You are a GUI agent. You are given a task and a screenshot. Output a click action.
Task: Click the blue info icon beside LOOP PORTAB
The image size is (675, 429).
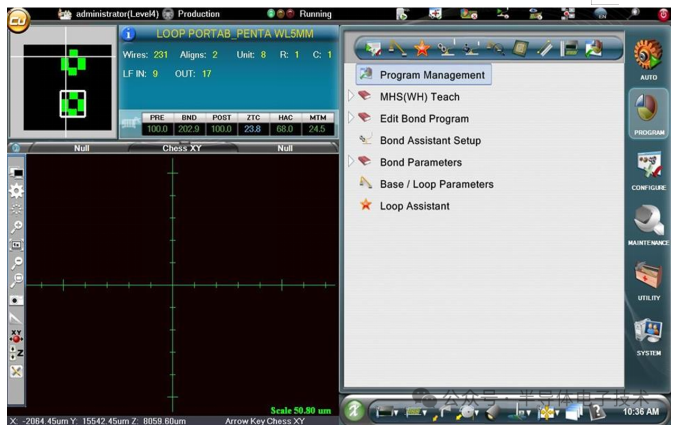pyautogui.click(x=128, y=34)
